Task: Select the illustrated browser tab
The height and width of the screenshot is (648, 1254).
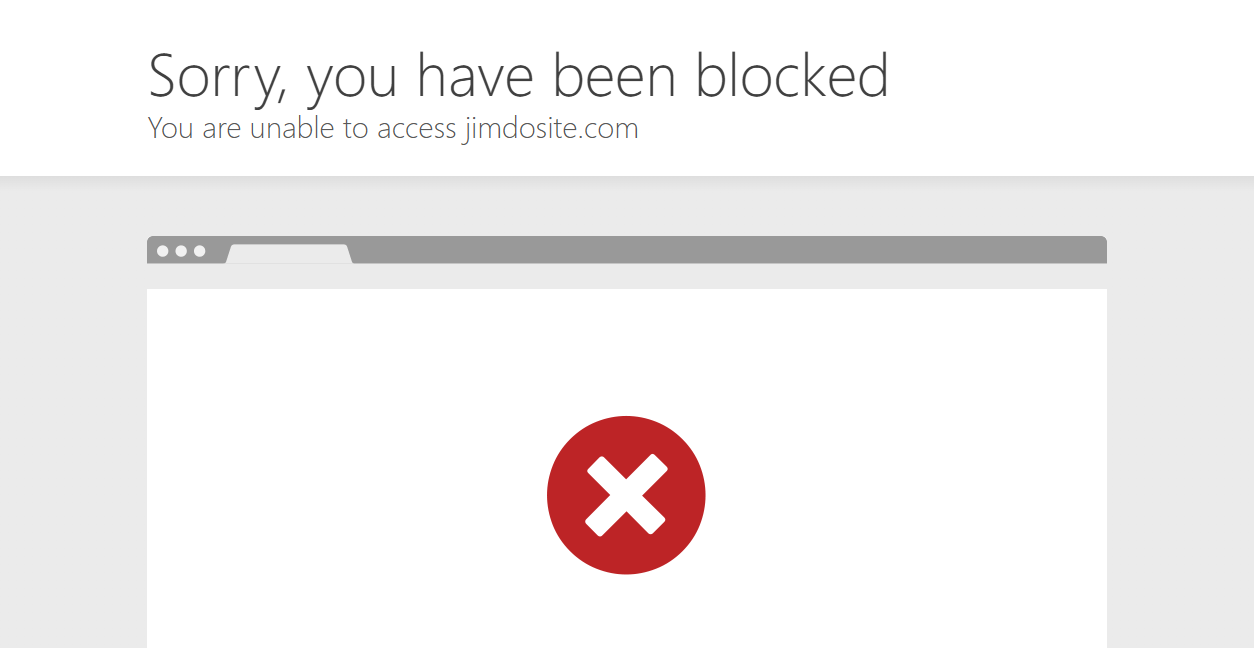Action: coord(289,254)
